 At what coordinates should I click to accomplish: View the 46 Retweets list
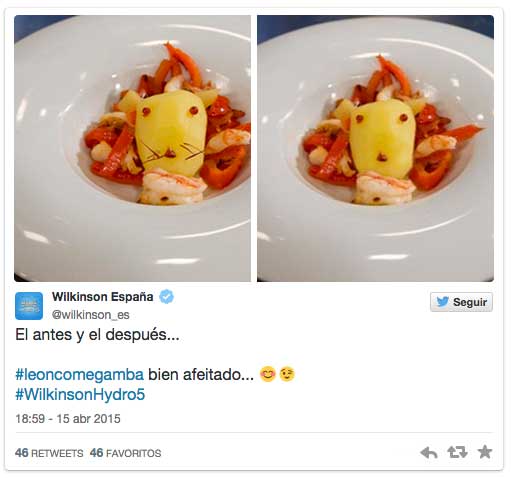[49, 453]
